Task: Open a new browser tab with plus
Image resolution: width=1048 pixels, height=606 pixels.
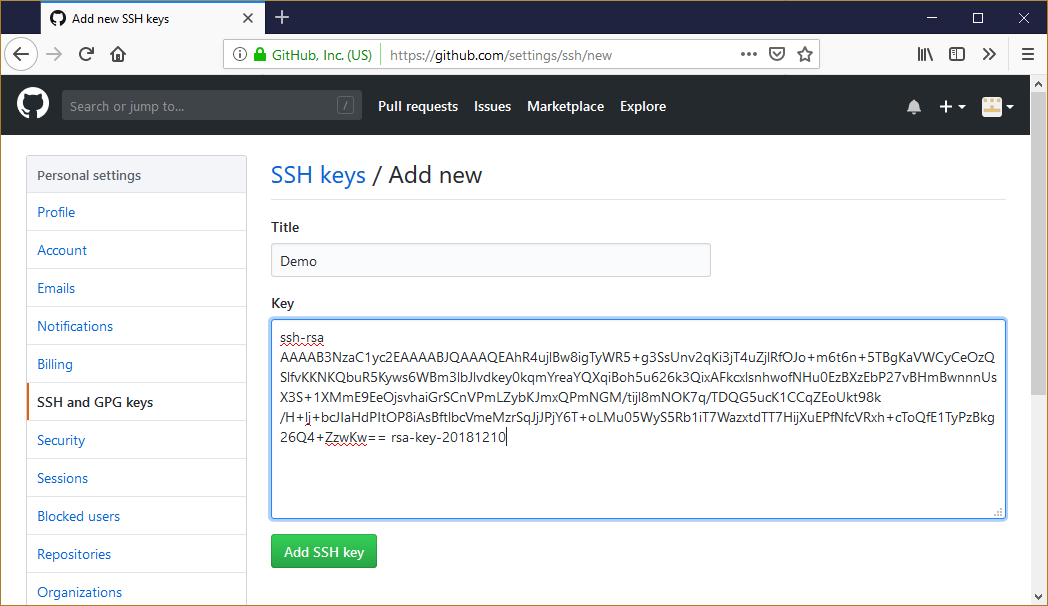Action: coord(282,17)
